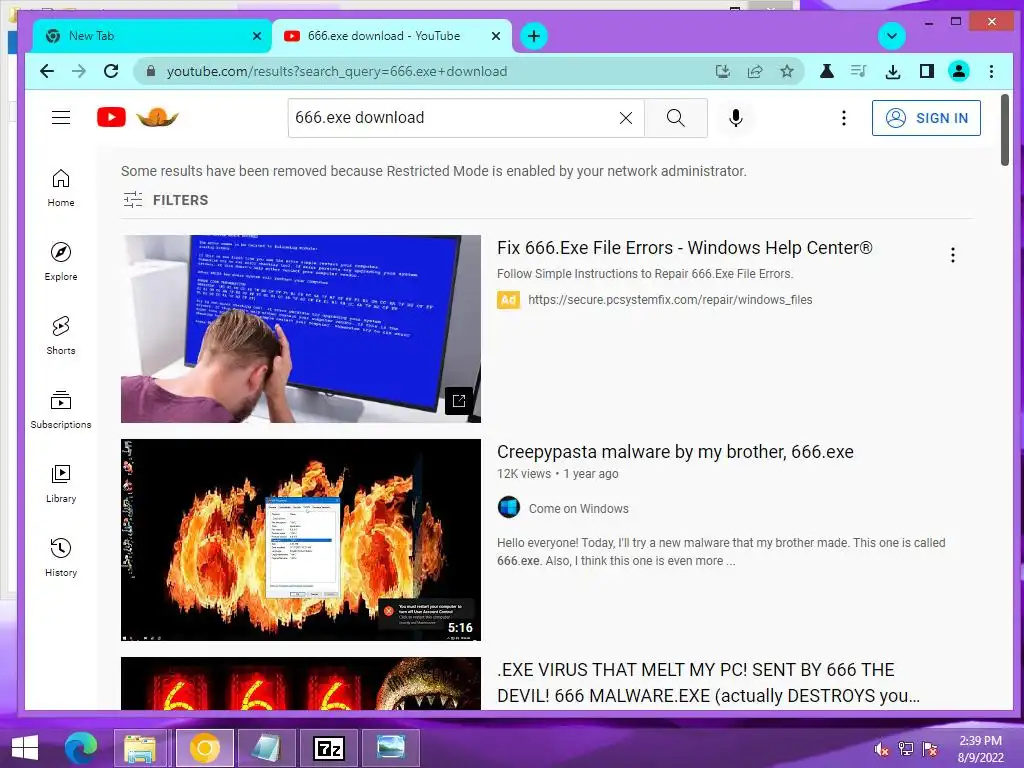Open options menu for the 666.Exe ad
The height and width of the screenshot is (768, 1024).
click(953, 255)
